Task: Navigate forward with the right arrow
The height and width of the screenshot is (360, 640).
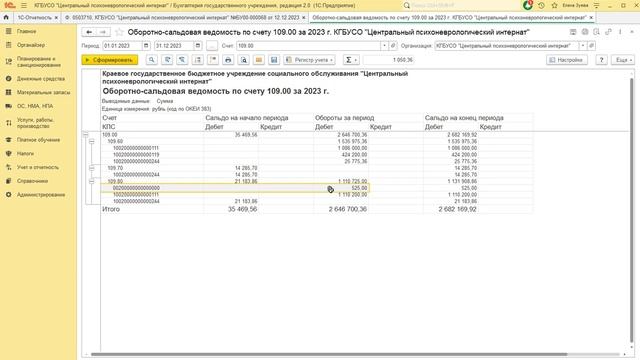Action: 103,32
